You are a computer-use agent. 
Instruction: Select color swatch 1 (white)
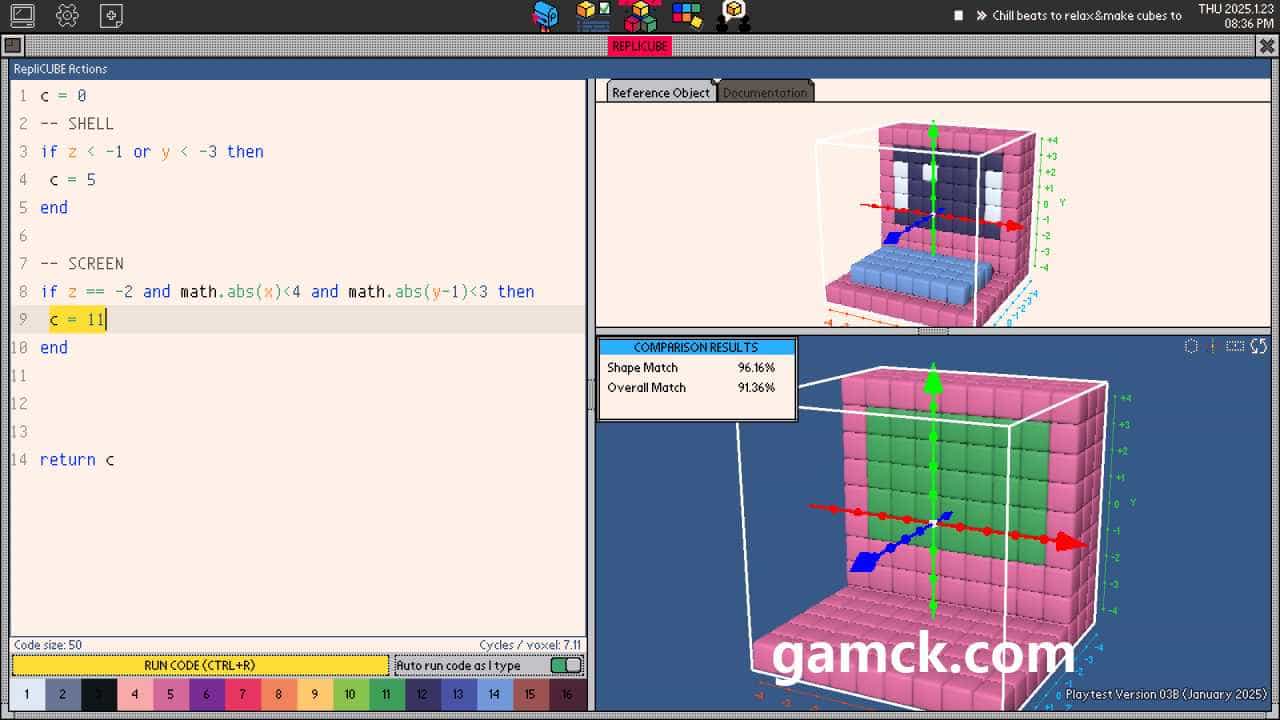pos(27,694)
